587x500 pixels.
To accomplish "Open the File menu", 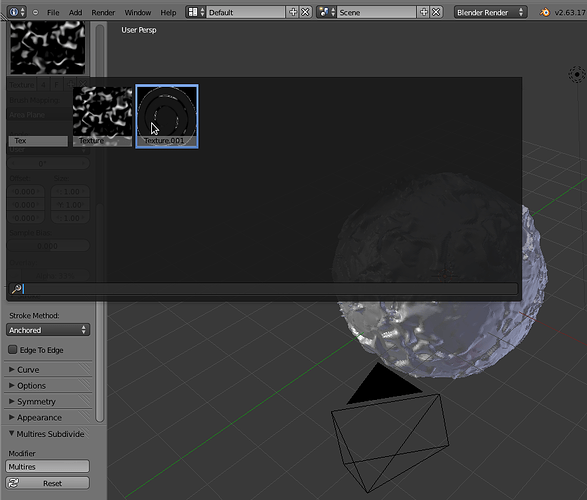I will pyautogui.click(x=53, y=13).
